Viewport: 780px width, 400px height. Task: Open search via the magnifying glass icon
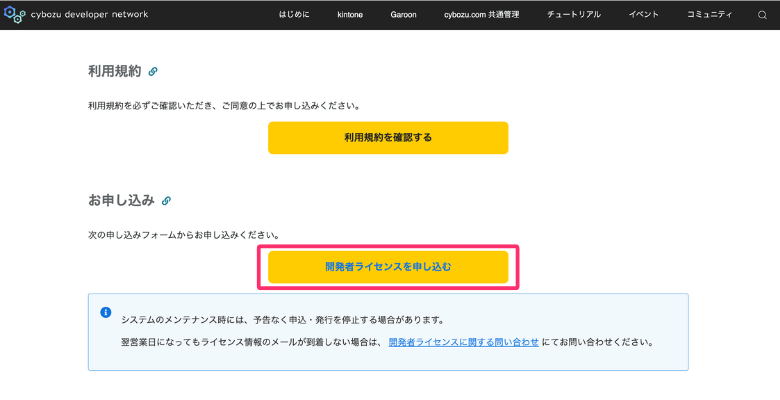(762, 15)
